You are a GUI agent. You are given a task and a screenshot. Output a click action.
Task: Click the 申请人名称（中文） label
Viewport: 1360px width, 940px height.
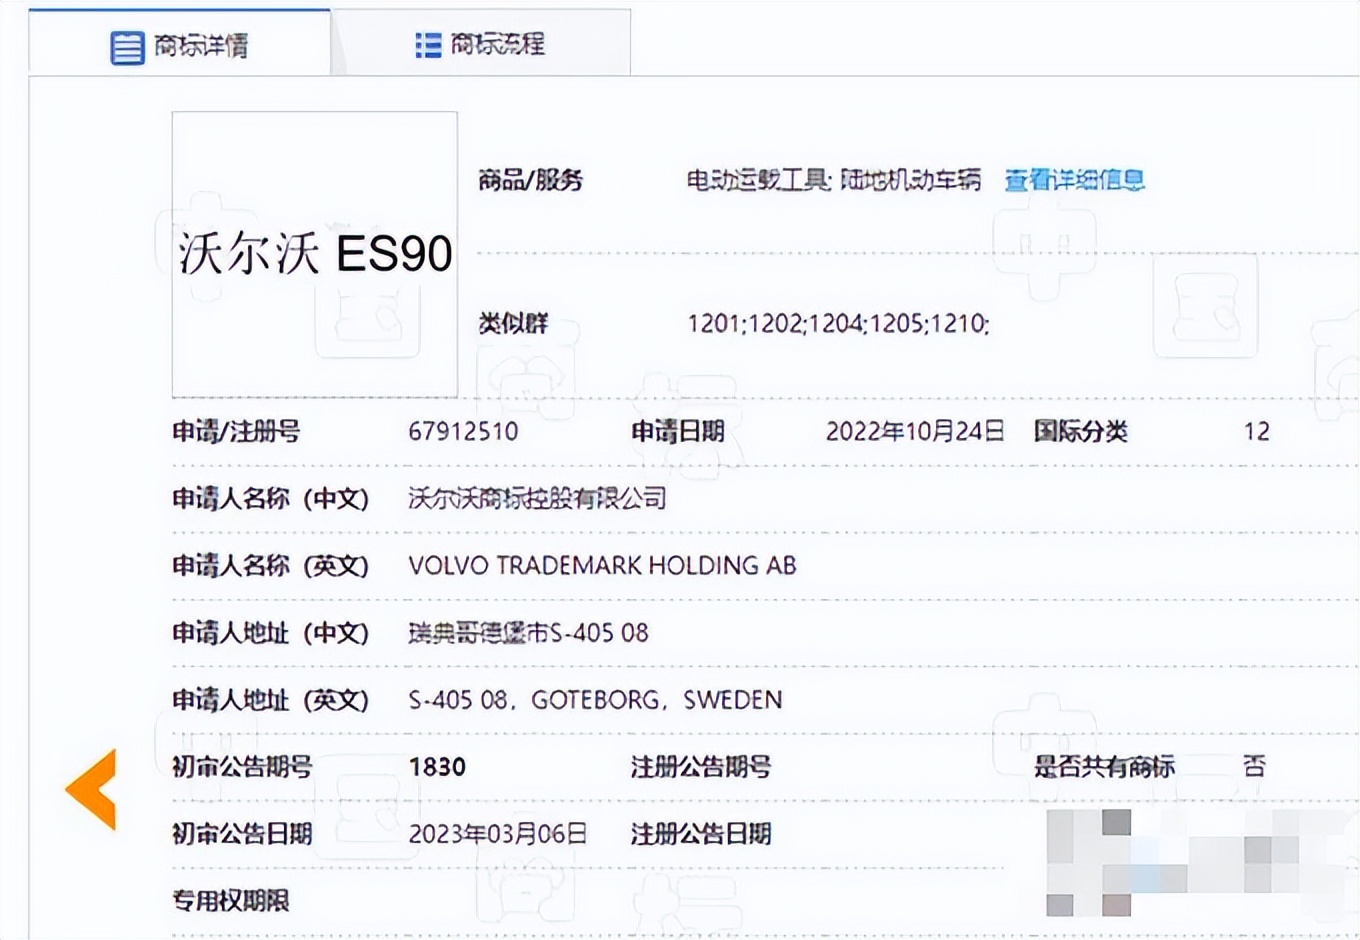[x=270, y=498]
